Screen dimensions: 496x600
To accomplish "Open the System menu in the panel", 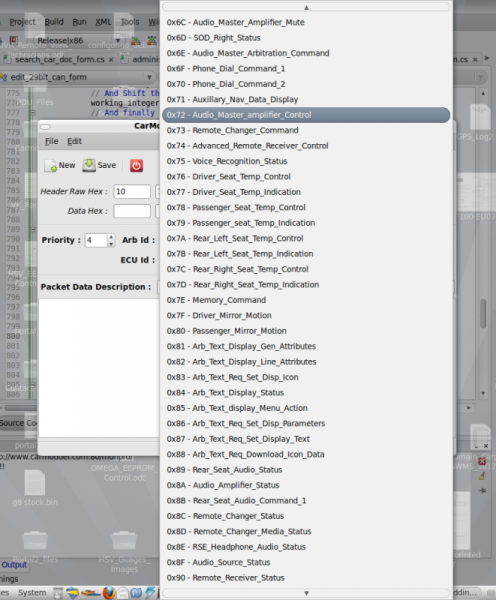I will coord(32,593).
